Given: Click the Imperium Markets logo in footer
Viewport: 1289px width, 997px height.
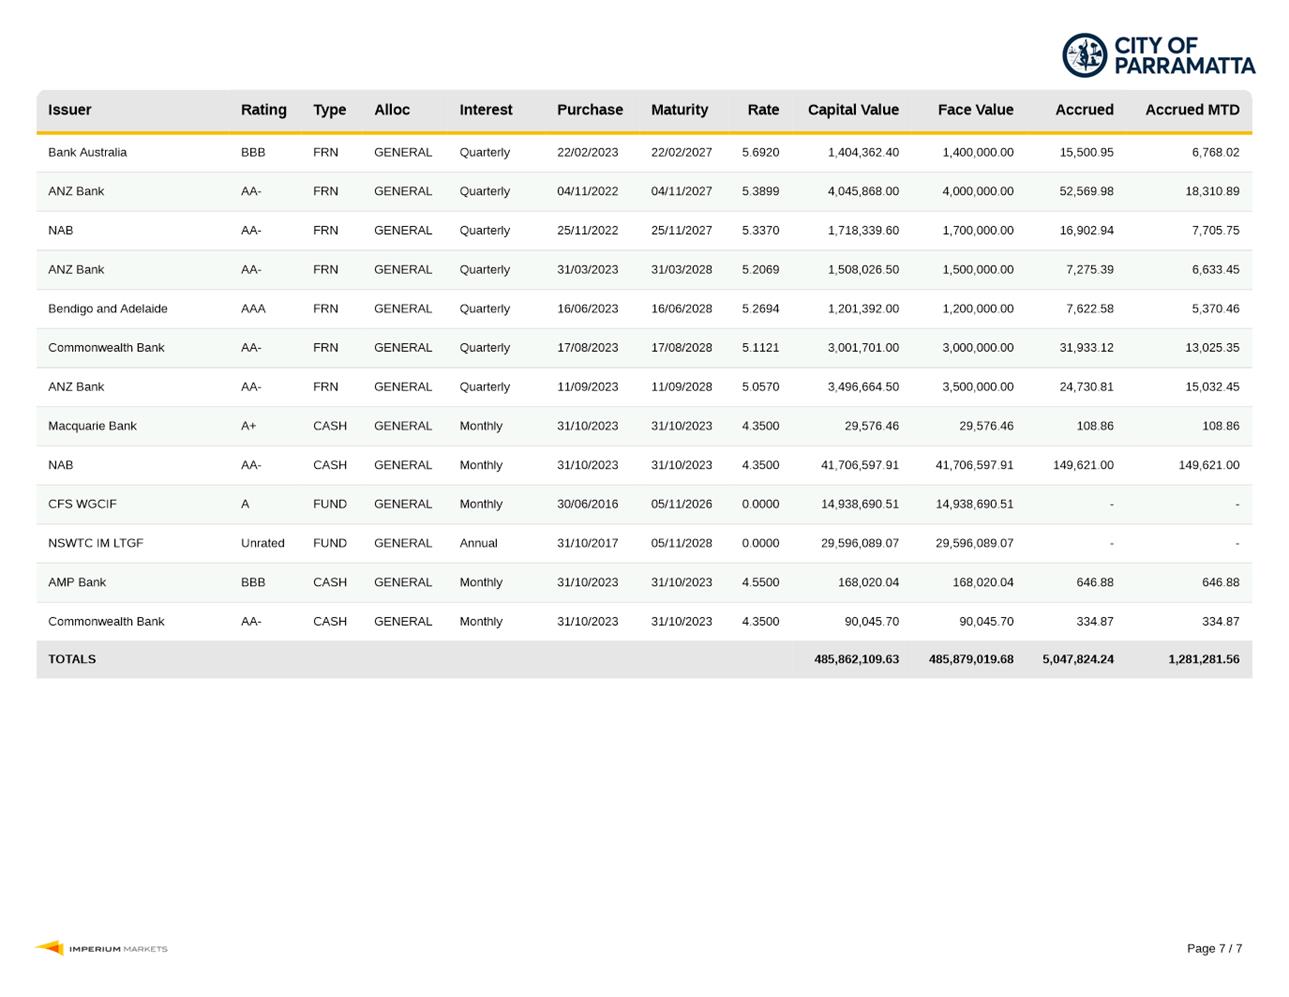Looking at the screenshot, I should 101,948.
